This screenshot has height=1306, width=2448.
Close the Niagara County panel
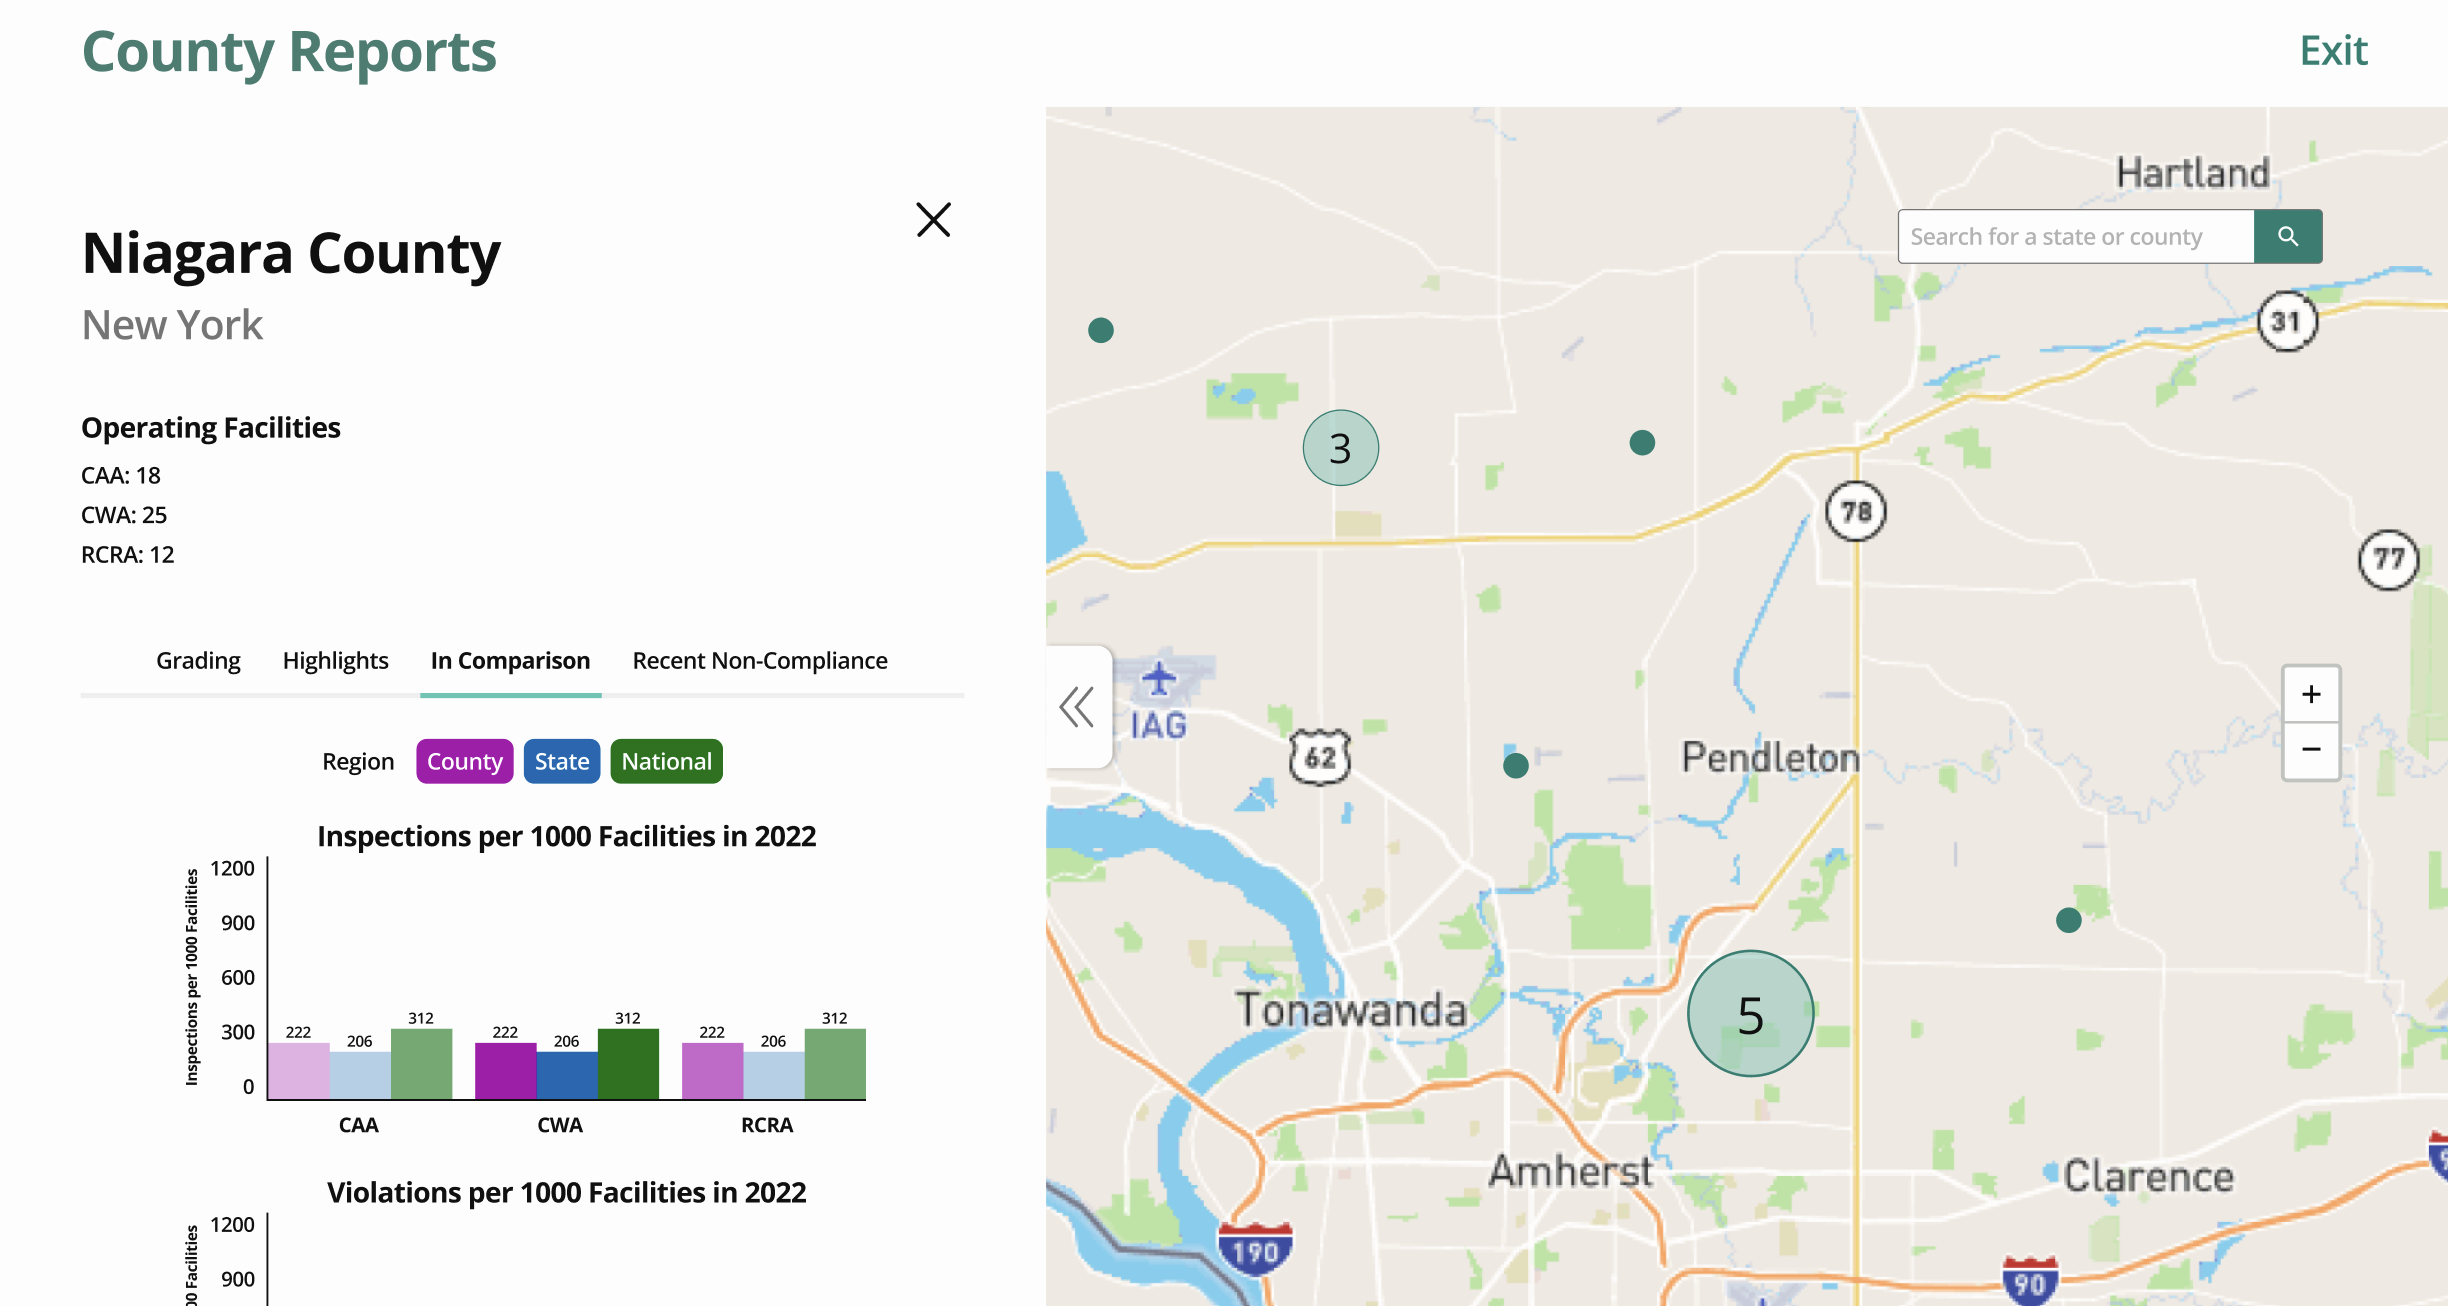click(933, 220)
